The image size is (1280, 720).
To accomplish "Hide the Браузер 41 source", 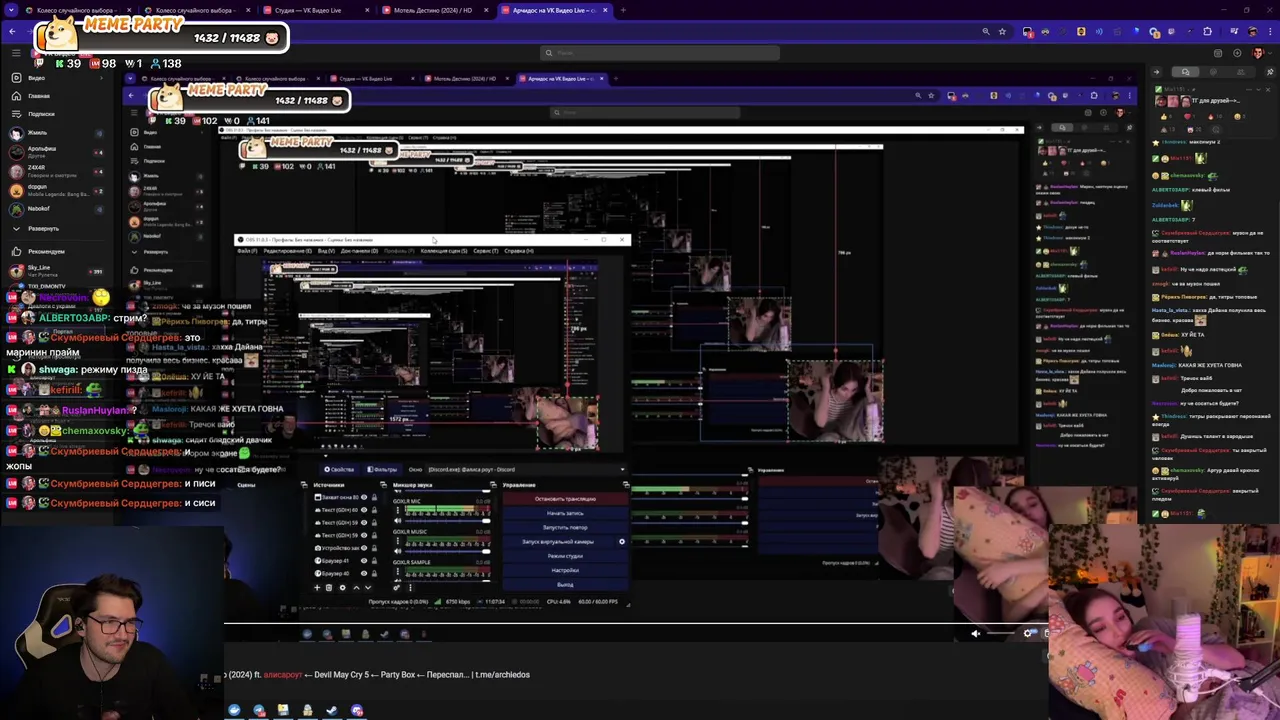I will (364, 560).
